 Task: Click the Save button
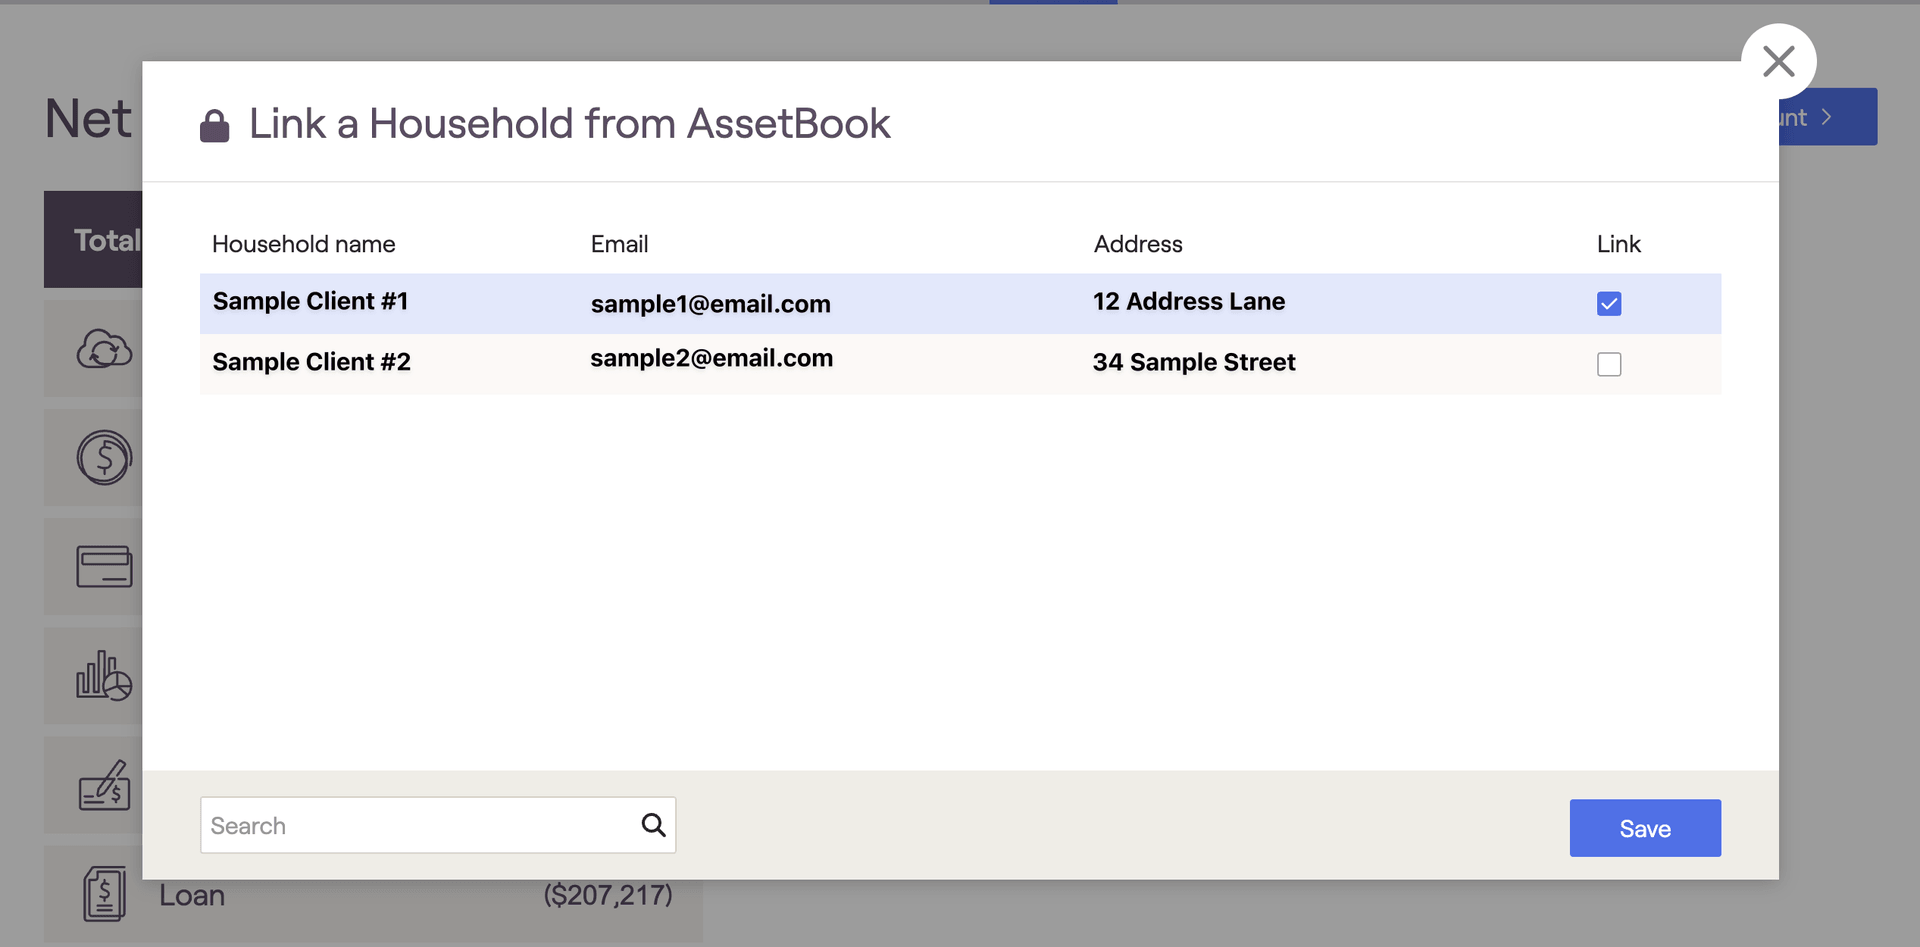pos(1645,828)
